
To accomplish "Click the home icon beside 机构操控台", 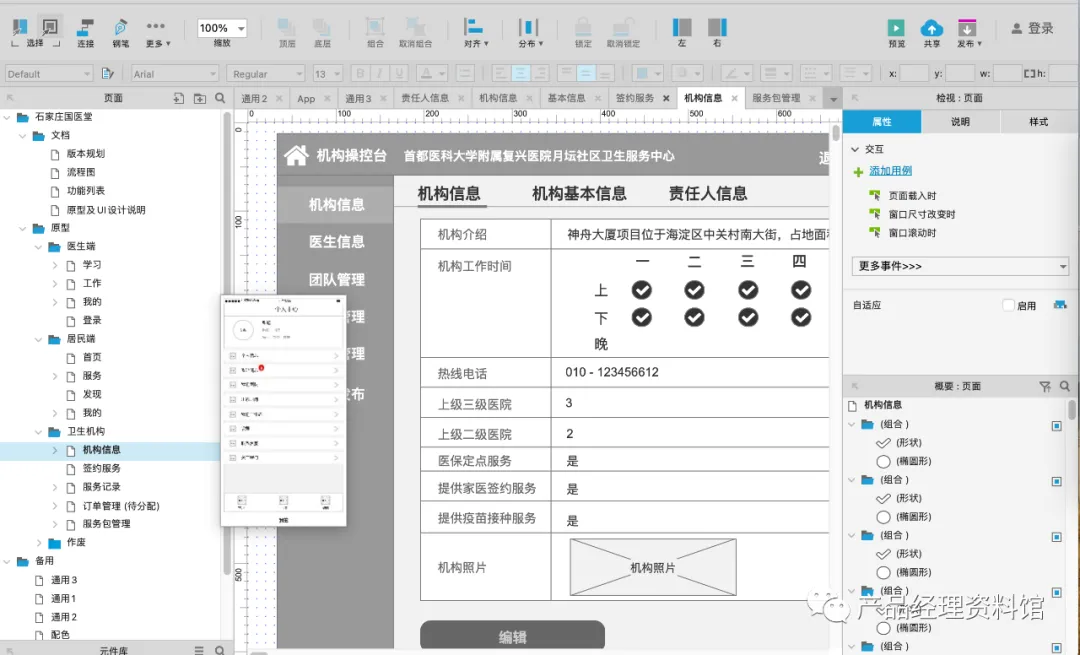I will [x=296, y=155].
